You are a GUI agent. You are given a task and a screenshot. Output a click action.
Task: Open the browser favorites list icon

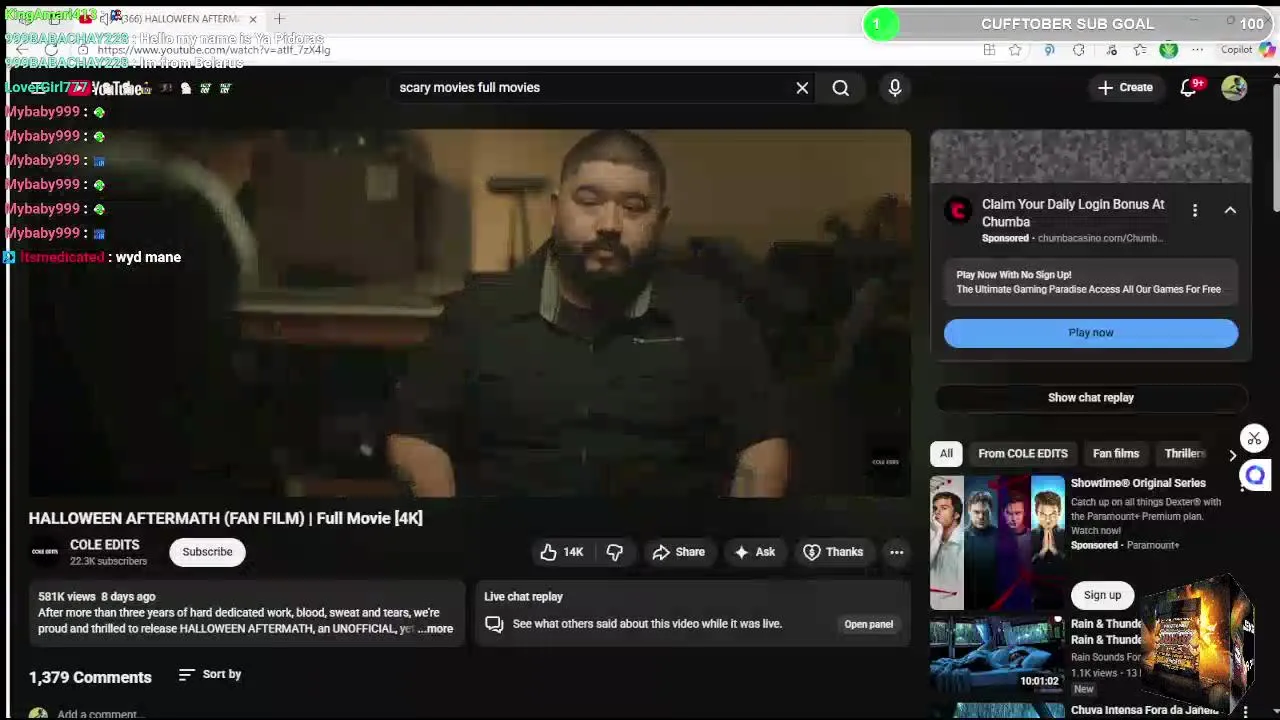tap(1140, 50)
